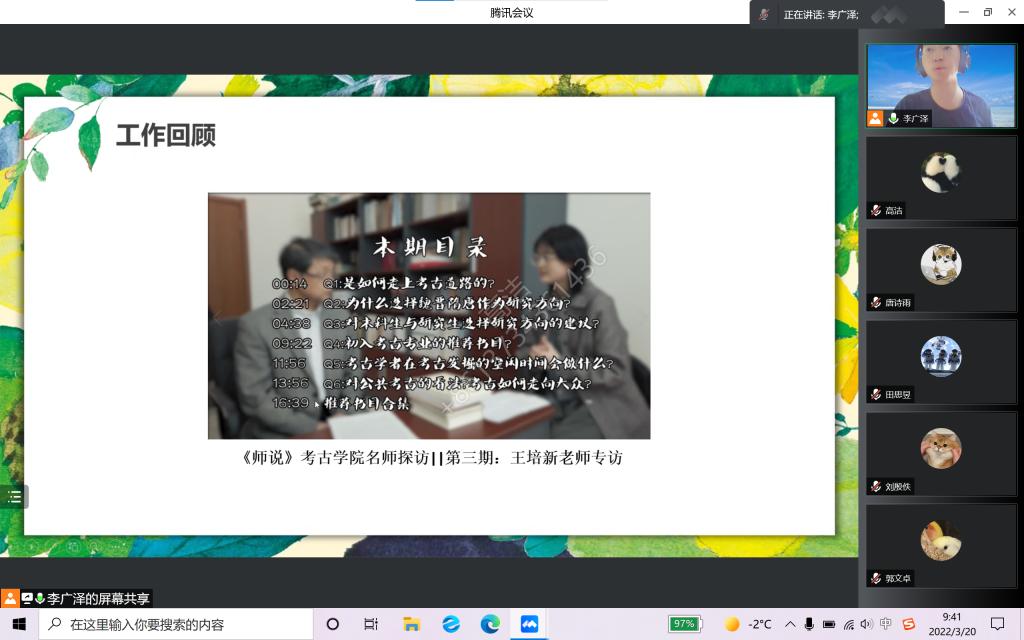Click the orange host icon on 李广泽's video
The image size is (1024, 640).
click(875, 118)
